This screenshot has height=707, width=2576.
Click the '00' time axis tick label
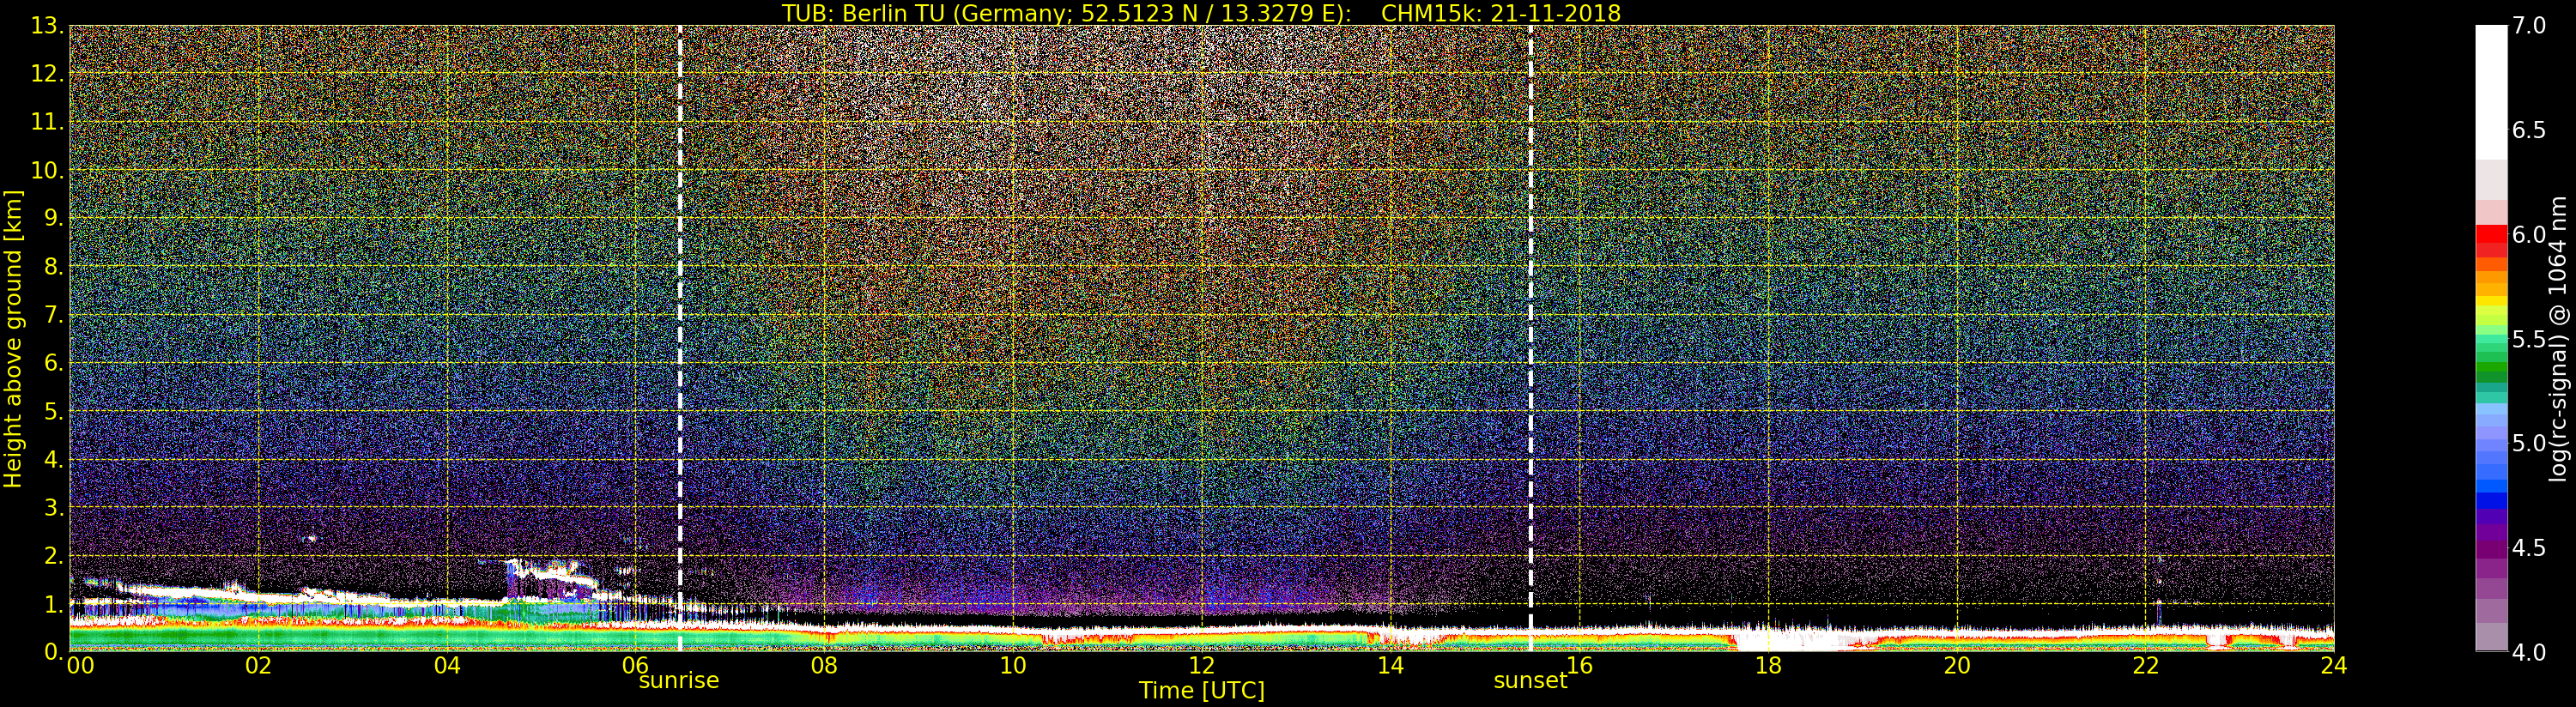(x=80, y=665)
